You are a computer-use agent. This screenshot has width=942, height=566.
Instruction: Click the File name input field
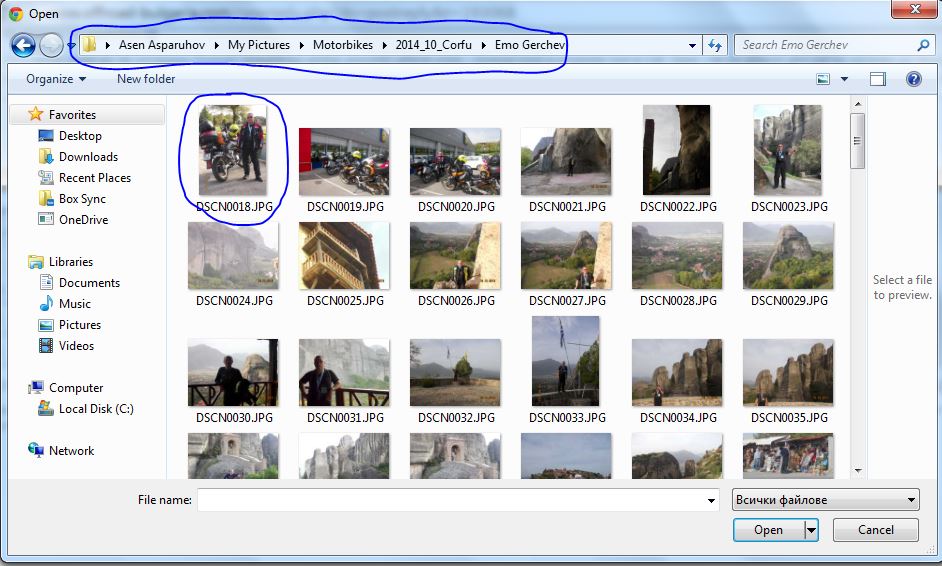pyautogui.click(x=451, y=500)
